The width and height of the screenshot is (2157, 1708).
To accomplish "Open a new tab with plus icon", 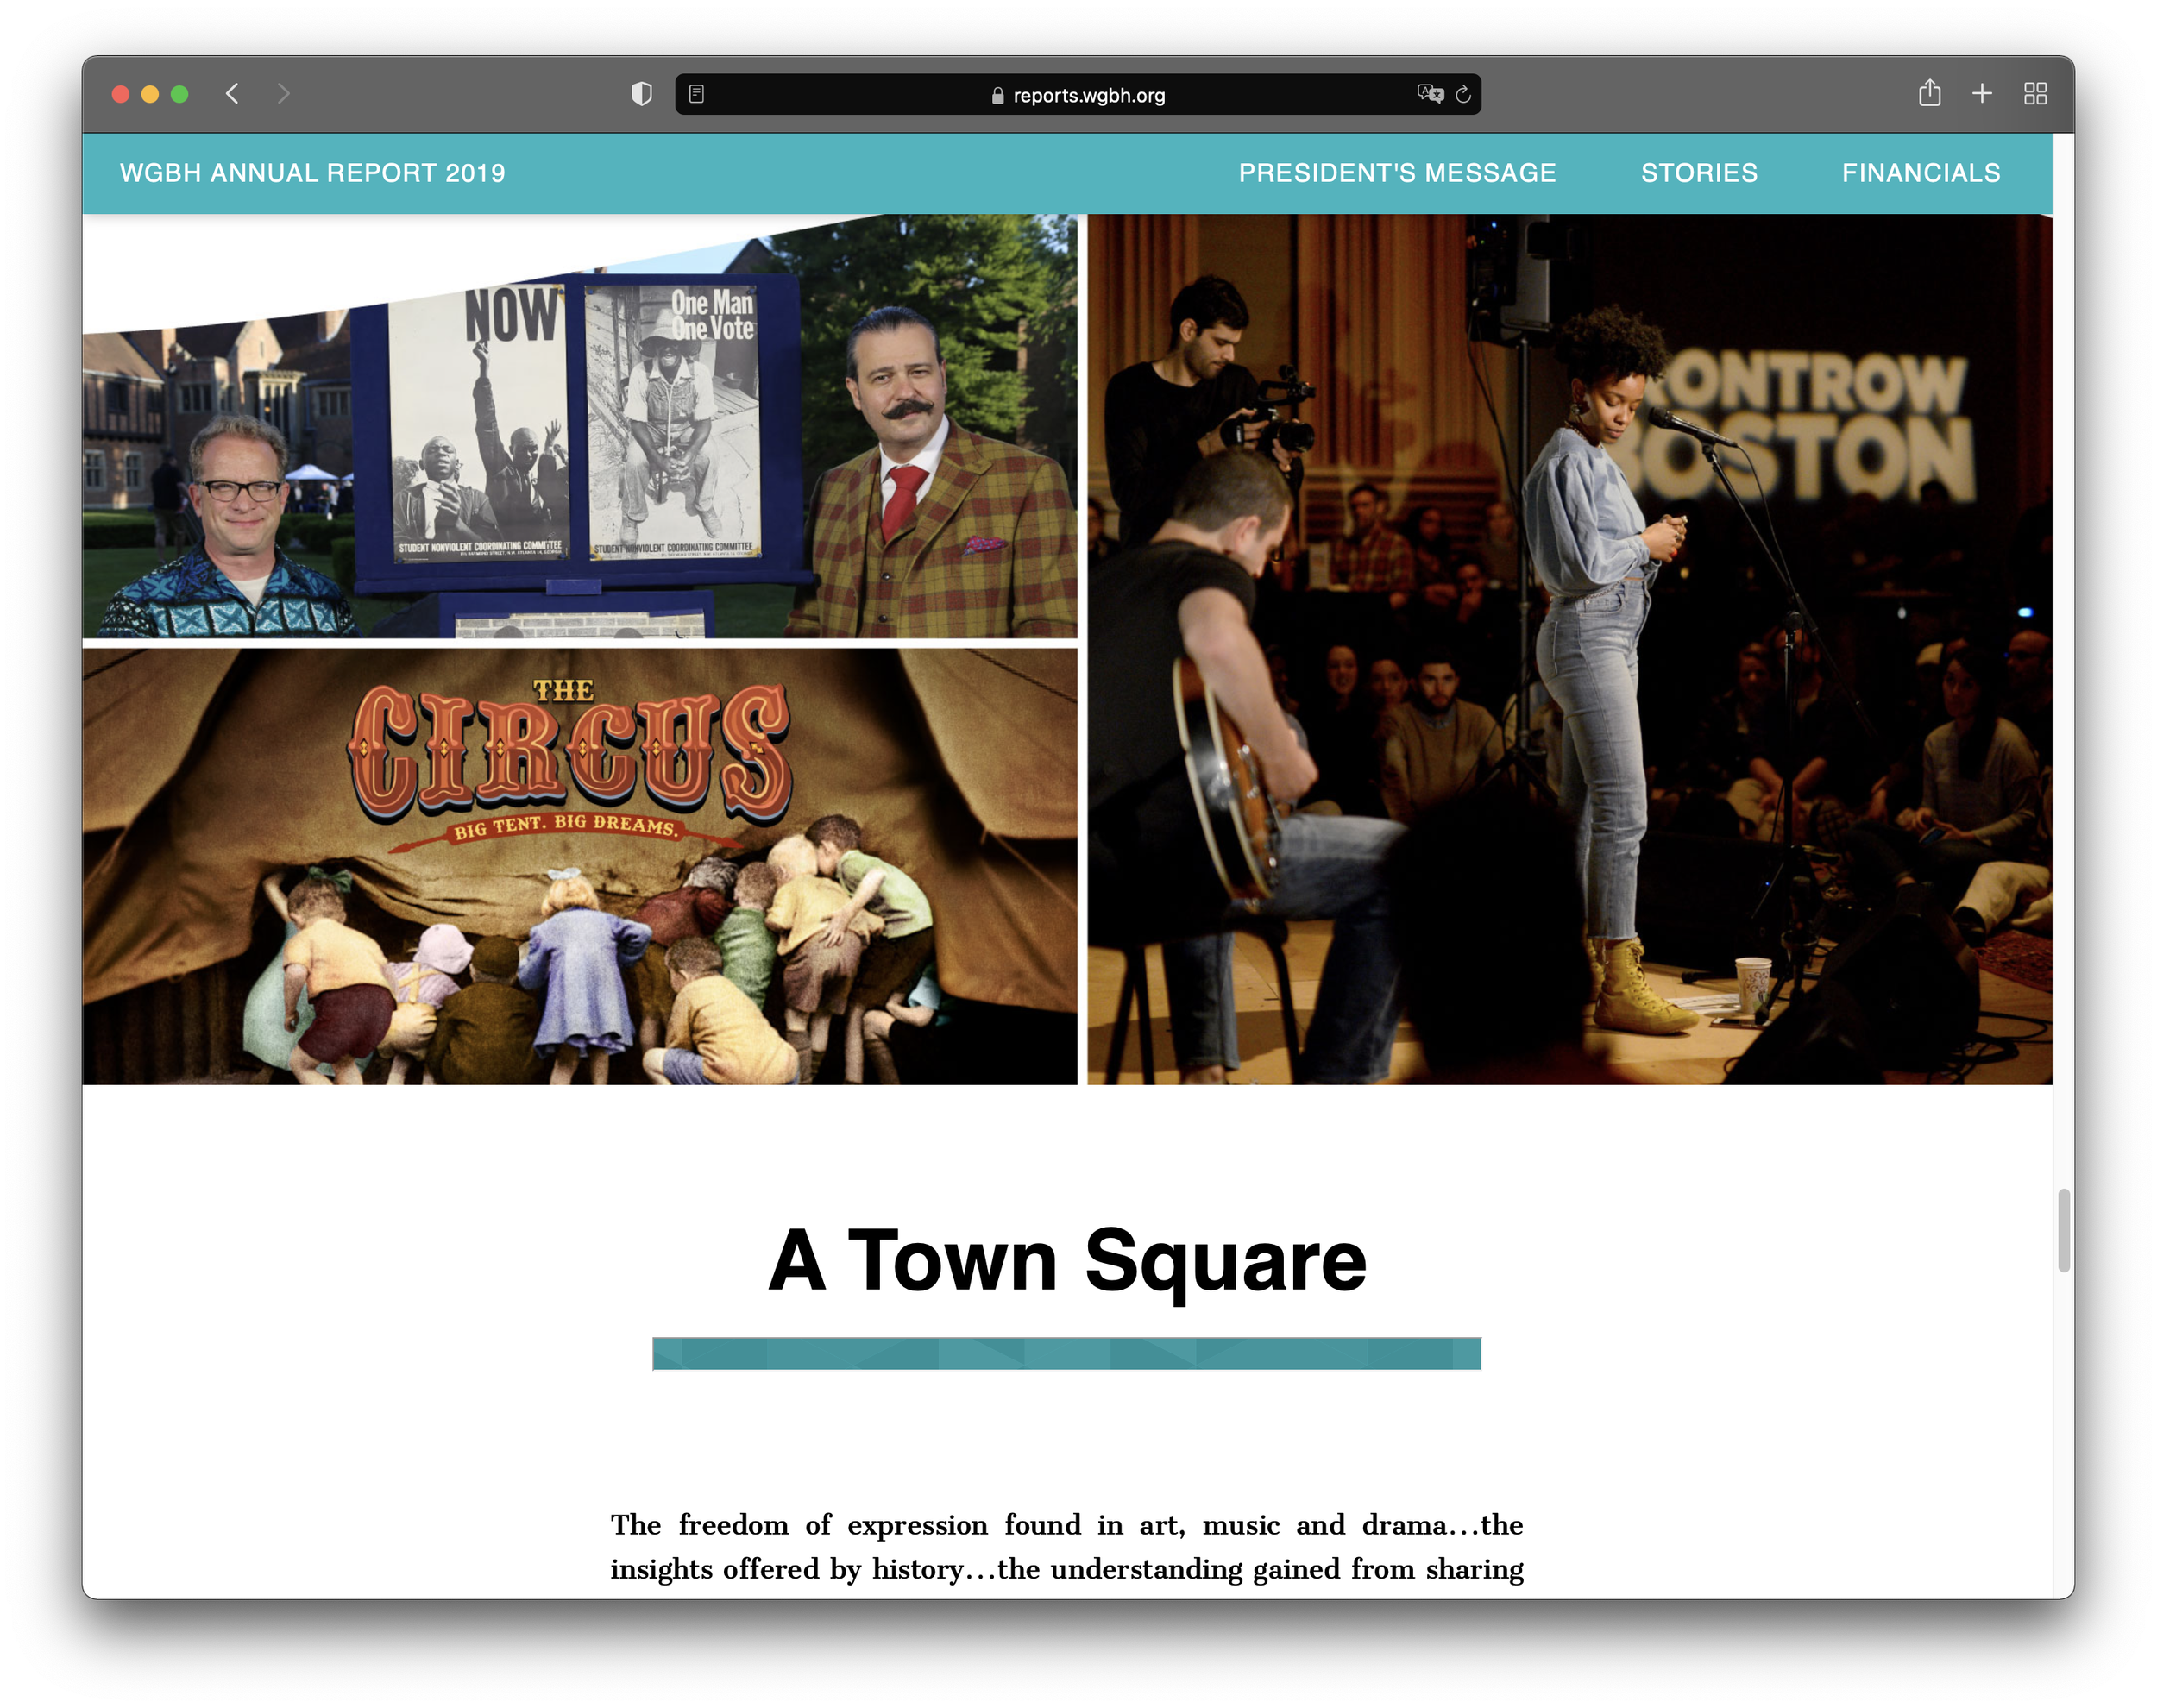I will pyautogui.click(x=1982, y=94).
